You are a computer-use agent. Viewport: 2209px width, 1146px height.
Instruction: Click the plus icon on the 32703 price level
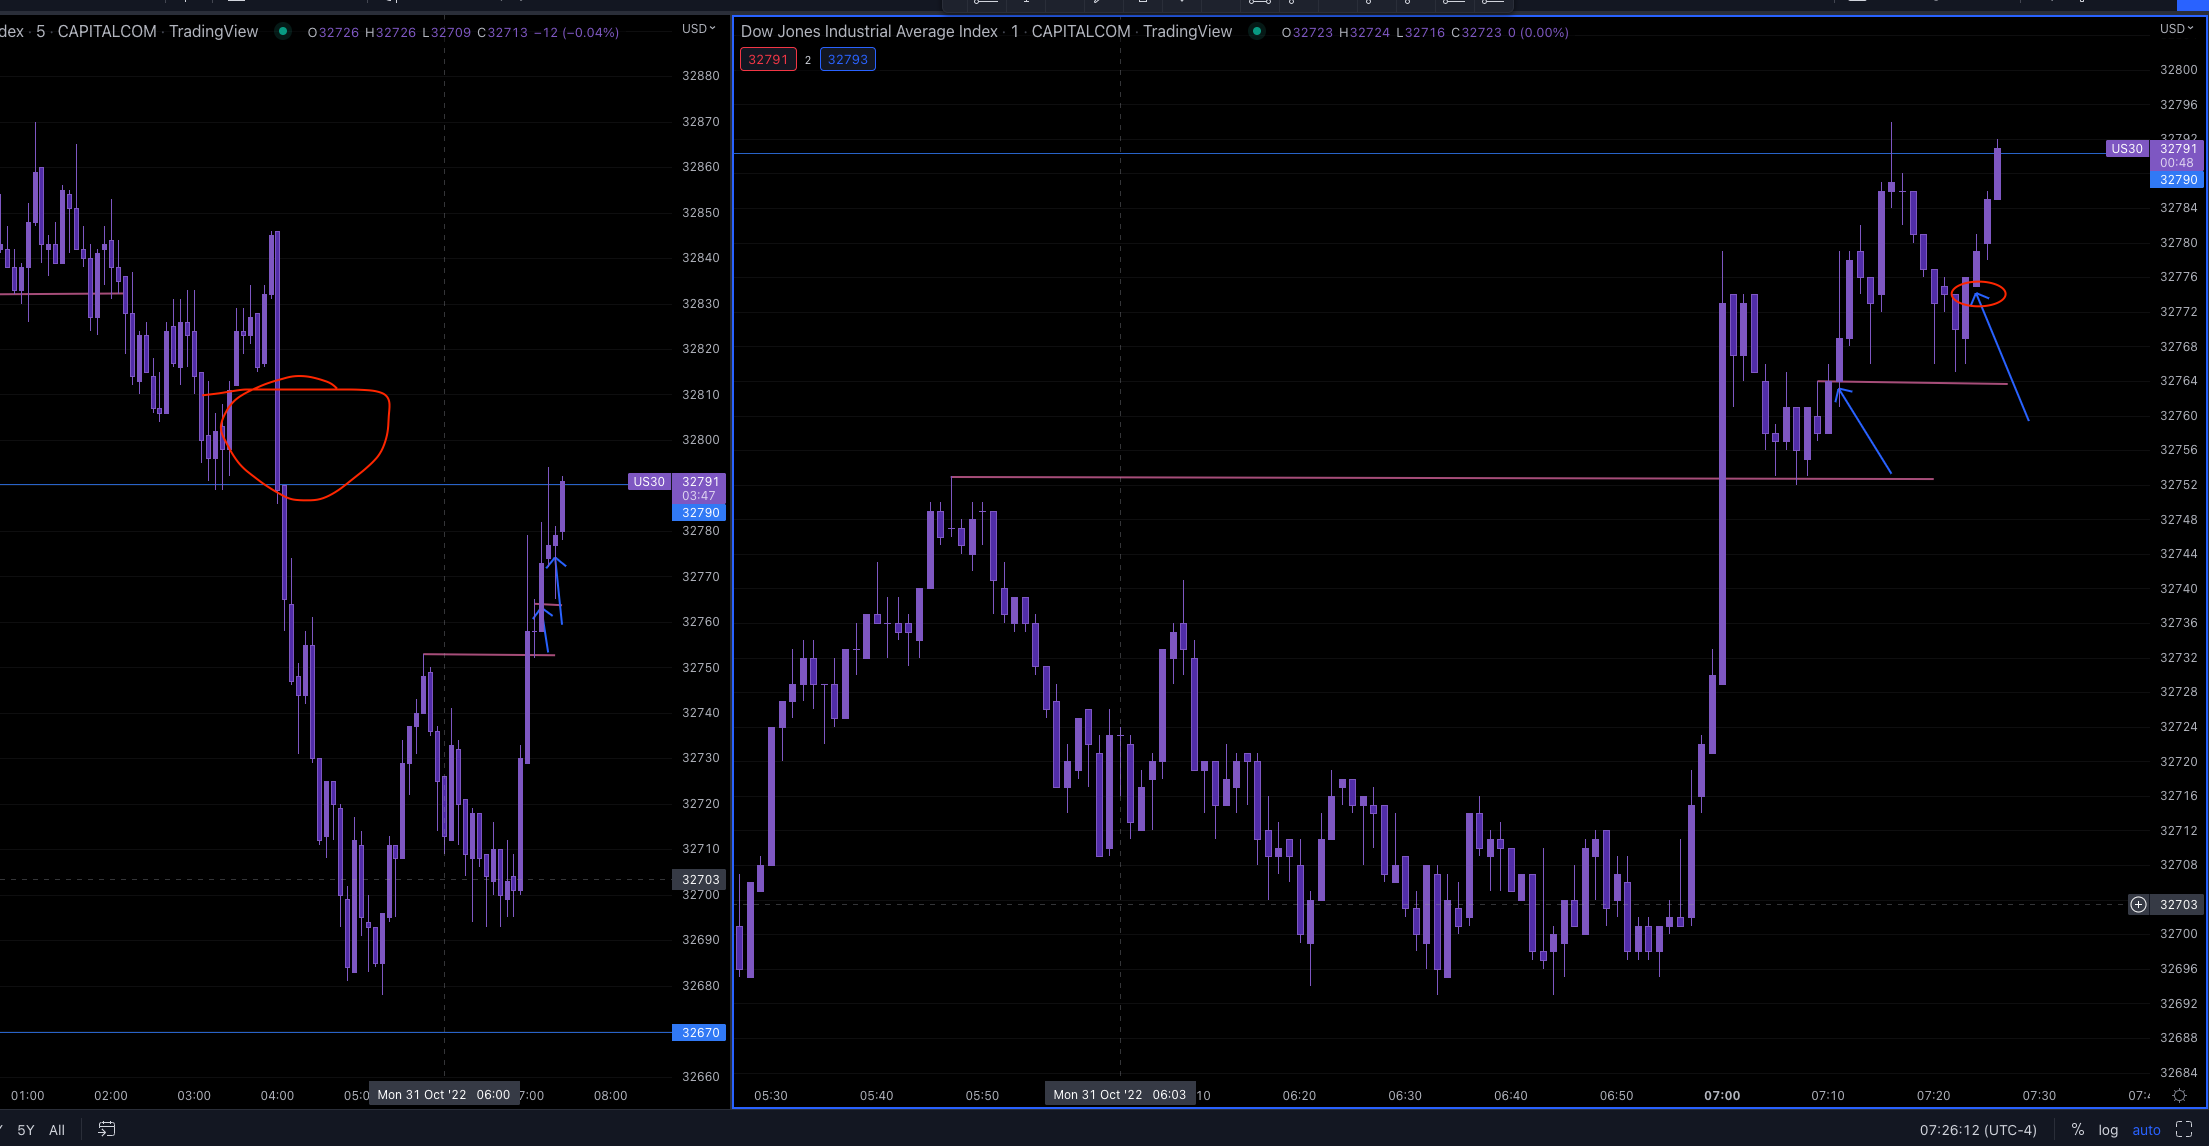tap(2139, 904)
